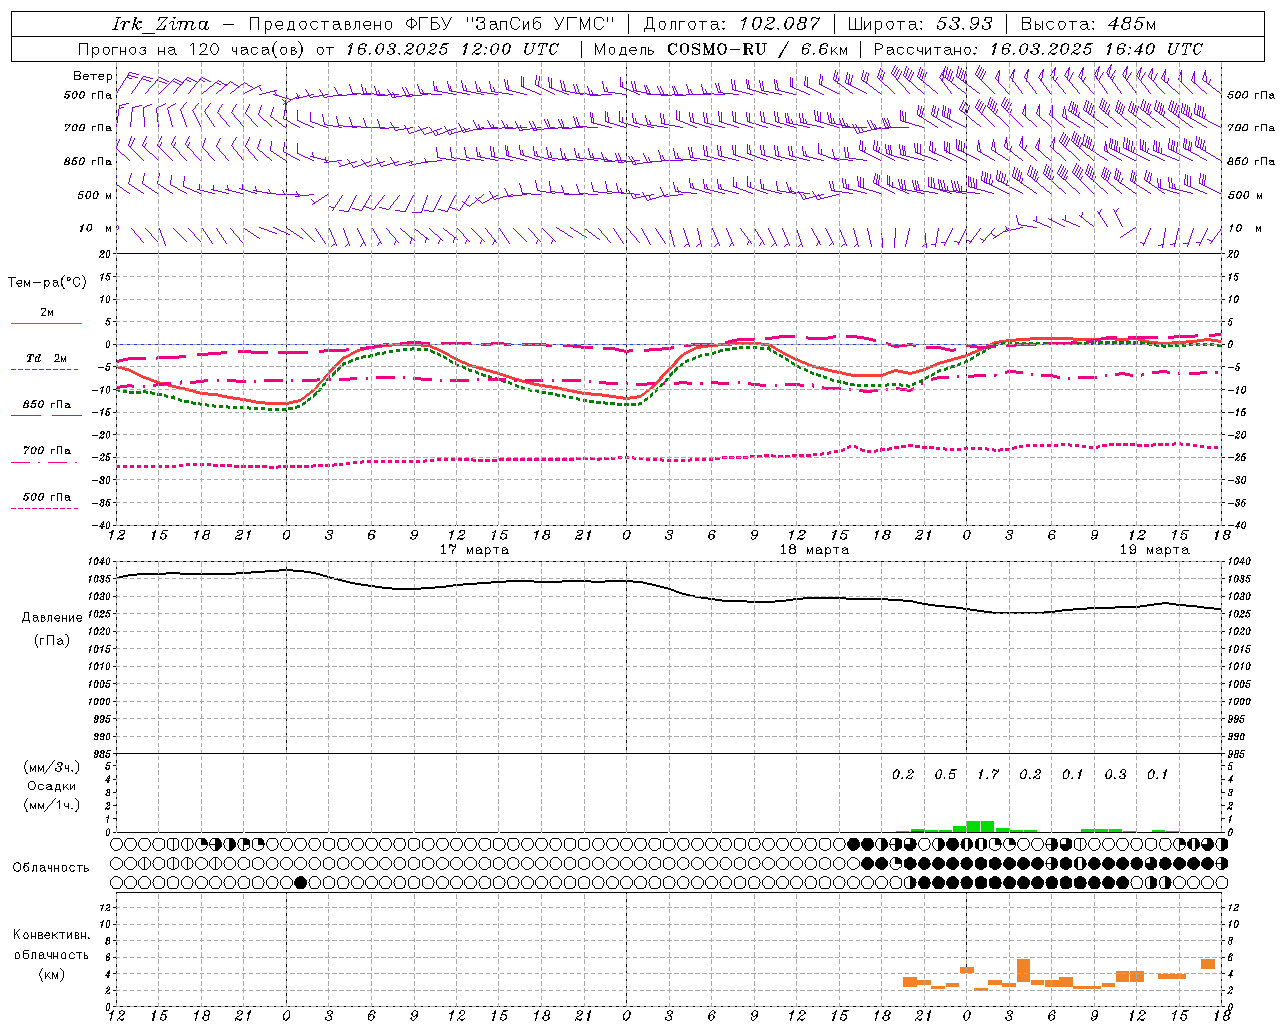Image resolution: width=1280 pixels, height=1024 pixels.
Task: Click the Рассчитано 16.03.2025 16:40 UTC timestamp
Action: (1038, 49)
